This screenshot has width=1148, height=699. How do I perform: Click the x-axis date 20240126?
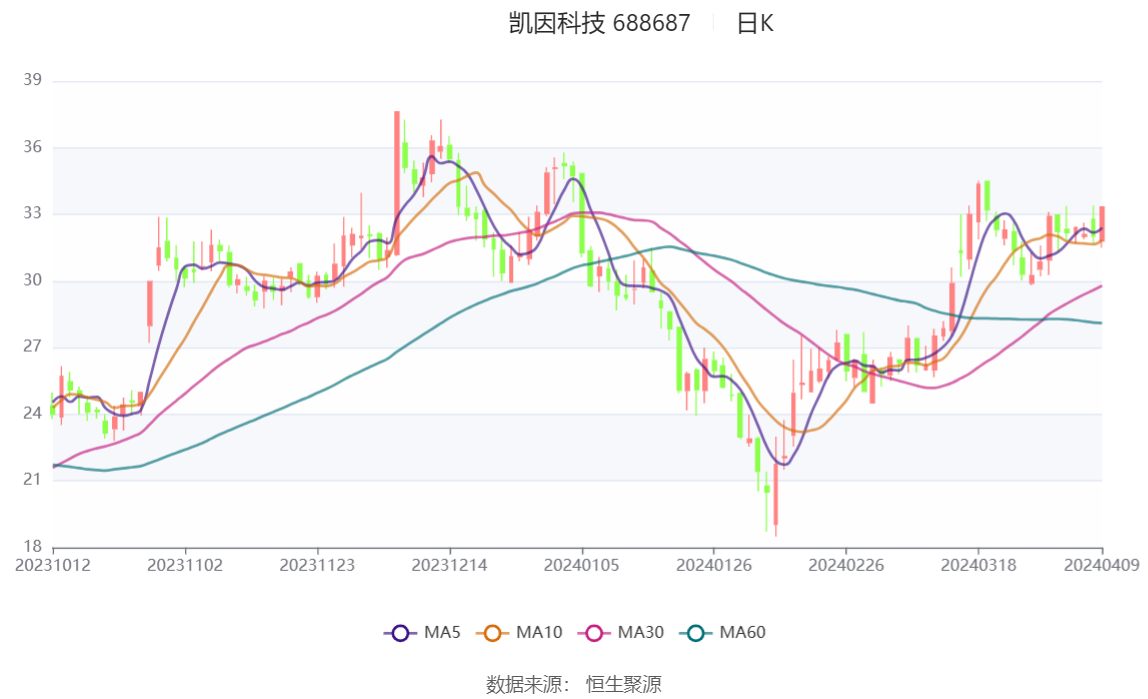click(714, 566)
